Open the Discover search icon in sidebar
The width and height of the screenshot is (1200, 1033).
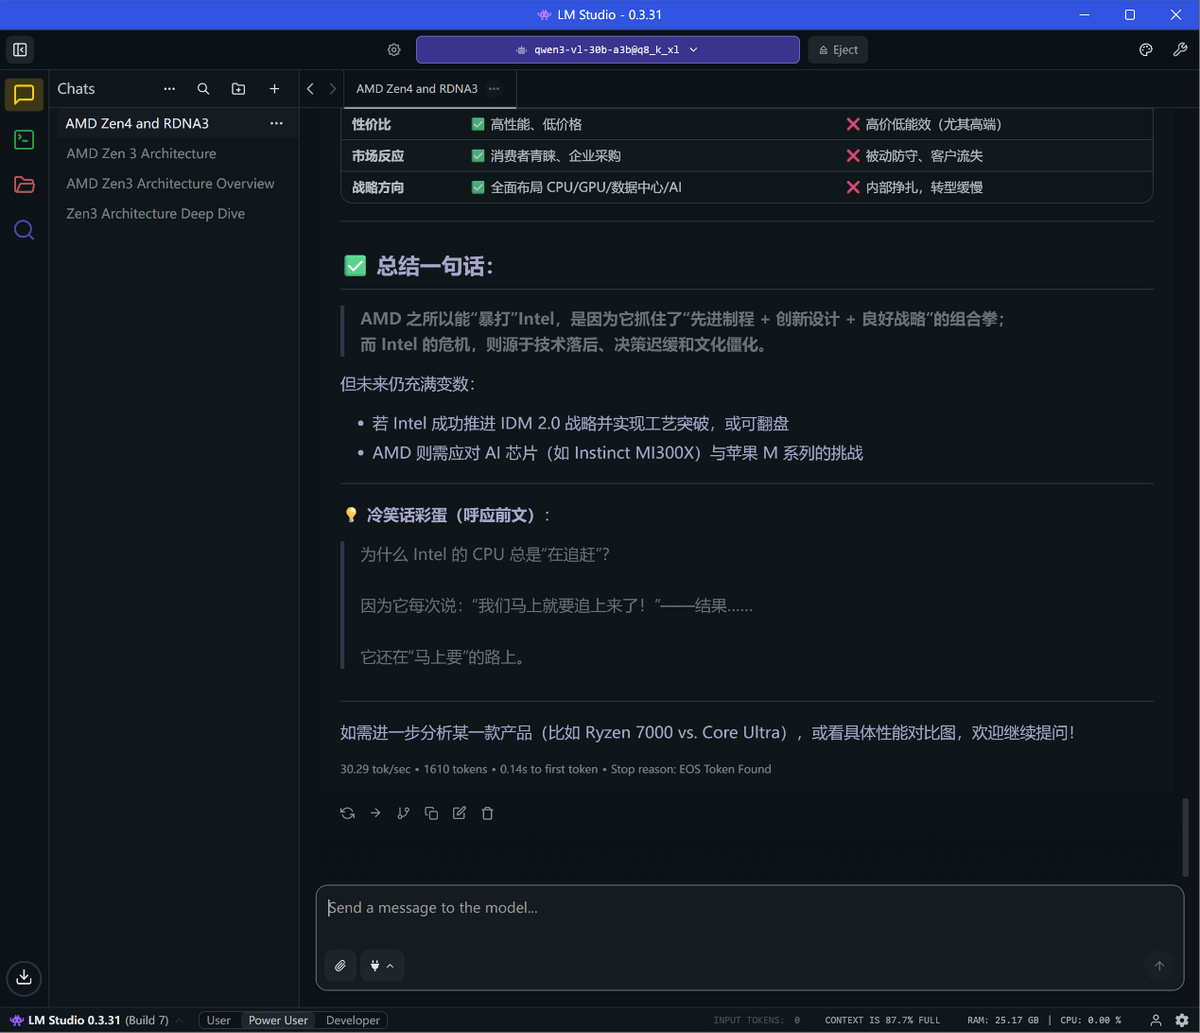click(x=24, y=230)
